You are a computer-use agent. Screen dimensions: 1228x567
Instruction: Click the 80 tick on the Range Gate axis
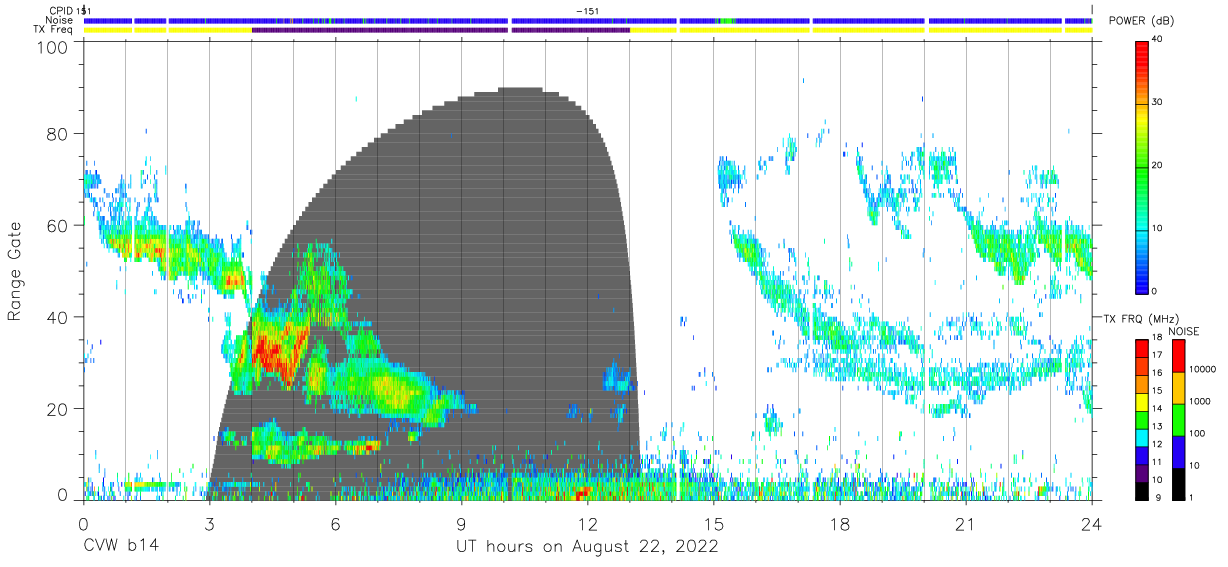tap(57, 133)
